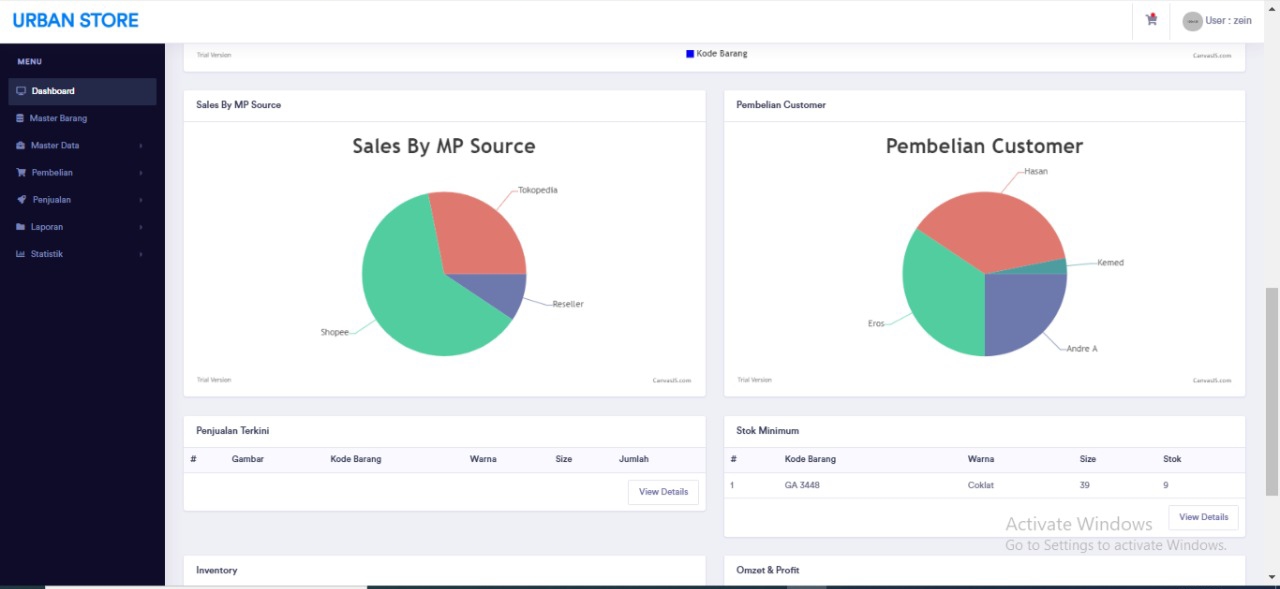Expand the Pembelian submenu chevron

[141, 173]
